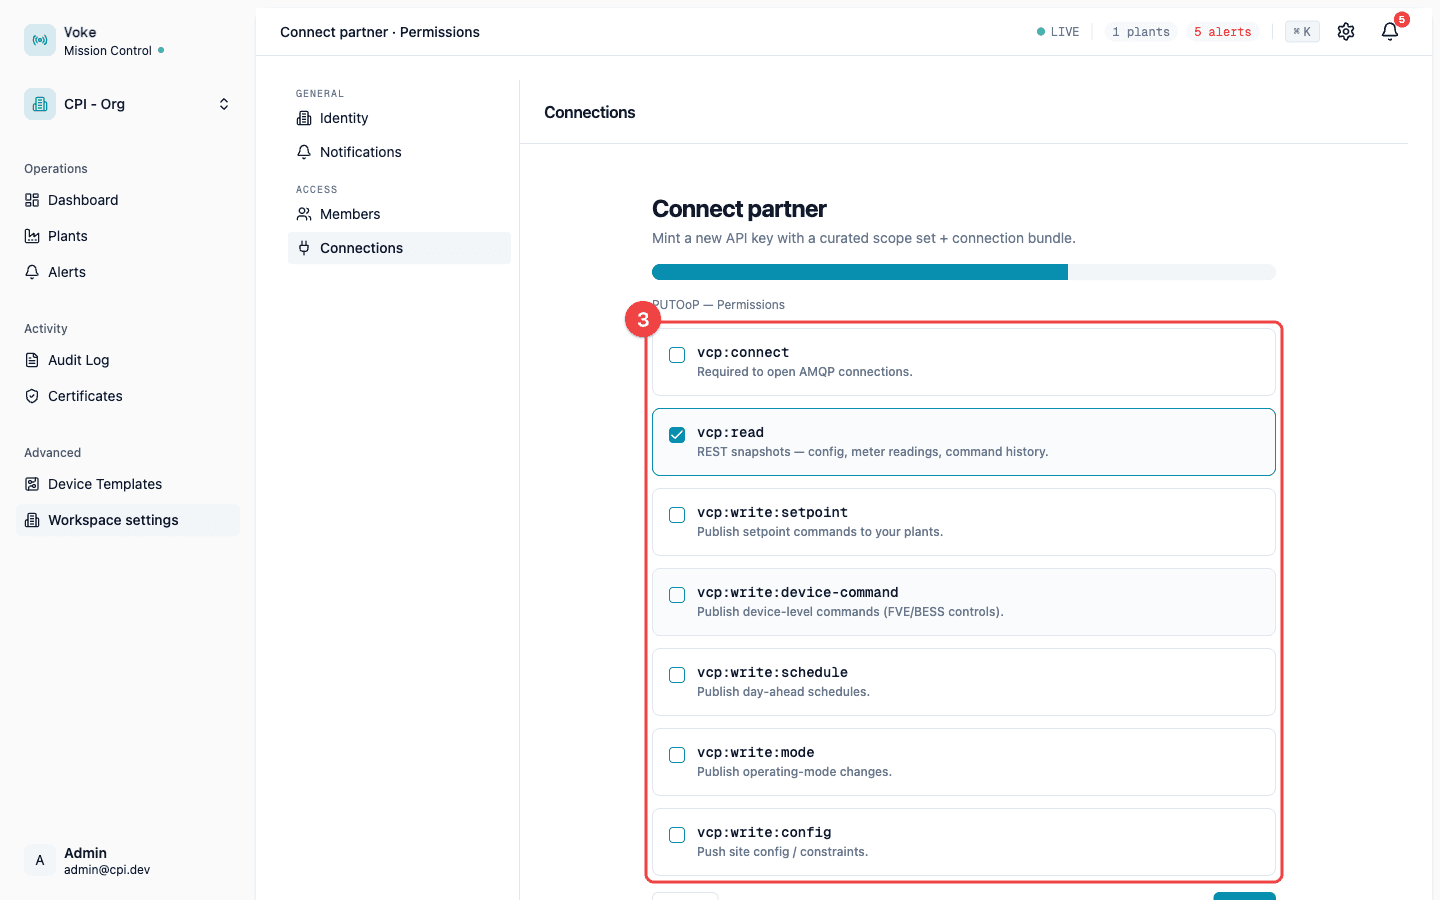The width and height of the screenshot is (1440, 900).
Task: Open Dashboard from the sidebar
Action: point(128,200)
